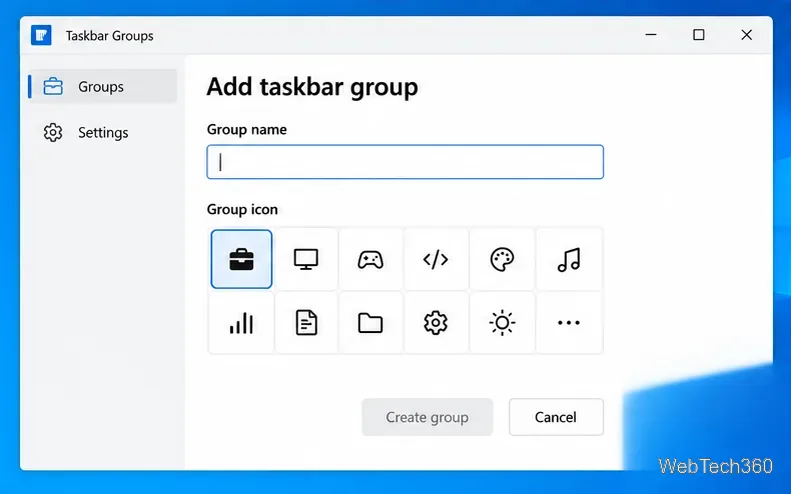Select the briefcase group icon
Image resolution: width=791 pixels, height=494 pixels.
coord(241,259)
